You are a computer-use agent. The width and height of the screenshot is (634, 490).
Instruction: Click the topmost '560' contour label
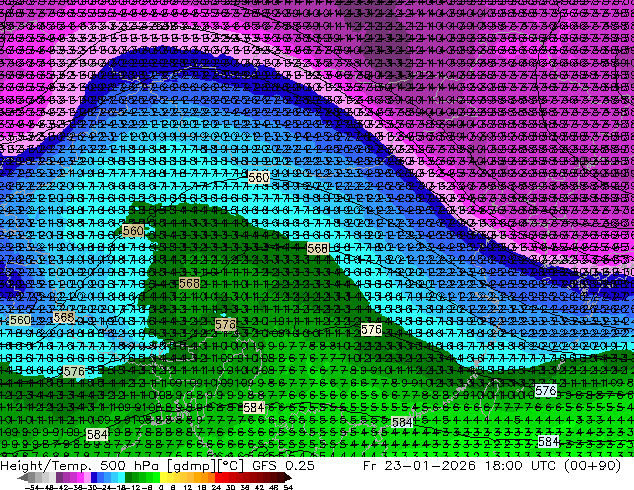(259, 177)
